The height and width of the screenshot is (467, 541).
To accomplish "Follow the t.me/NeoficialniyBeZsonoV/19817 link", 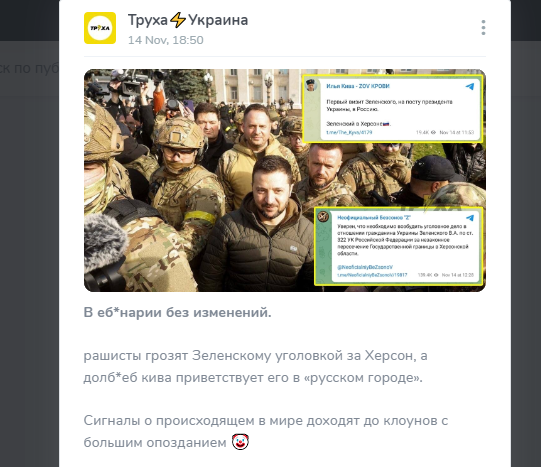I will [372, 275].
